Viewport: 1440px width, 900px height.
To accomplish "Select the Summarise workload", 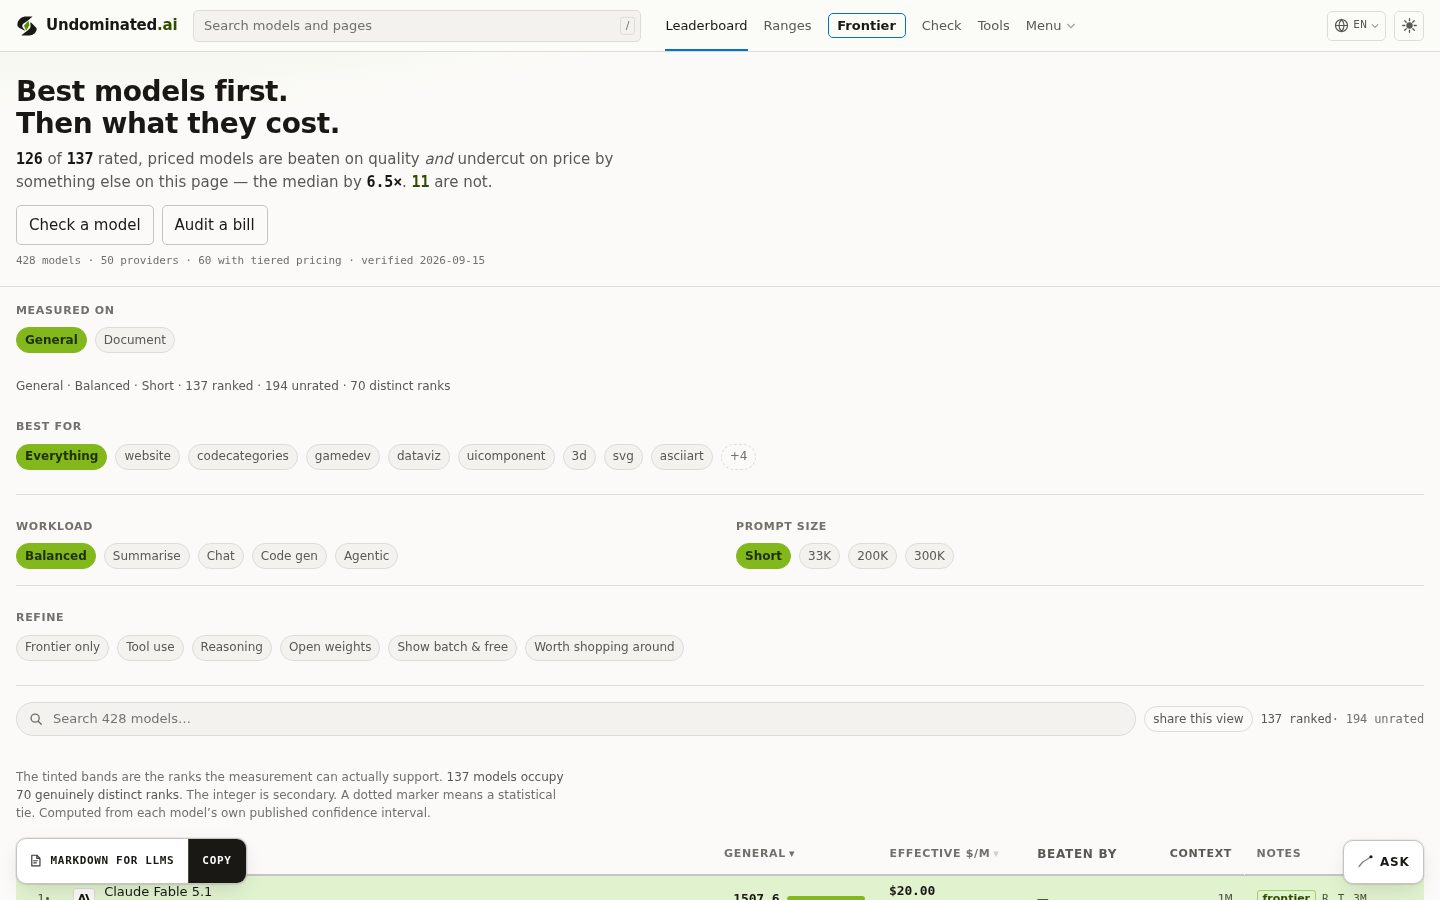I will pos(147,556).
